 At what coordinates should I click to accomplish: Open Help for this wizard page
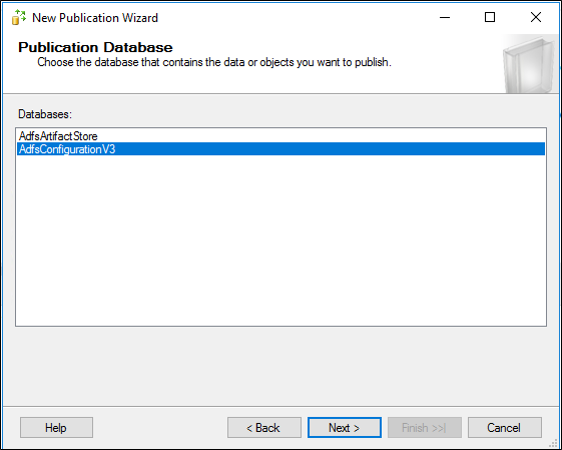click(x=56, y=427)
